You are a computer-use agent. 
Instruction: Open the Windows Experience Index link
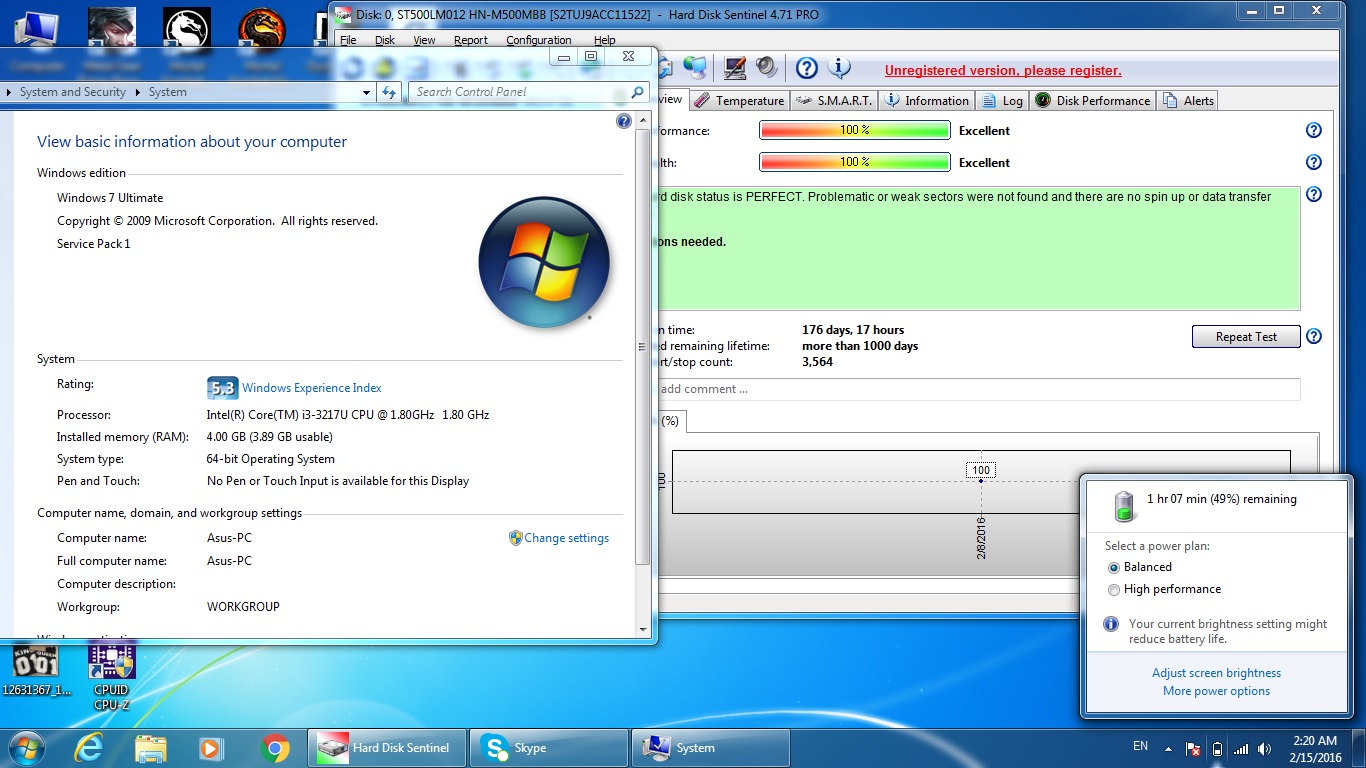(x=311, y=388)
